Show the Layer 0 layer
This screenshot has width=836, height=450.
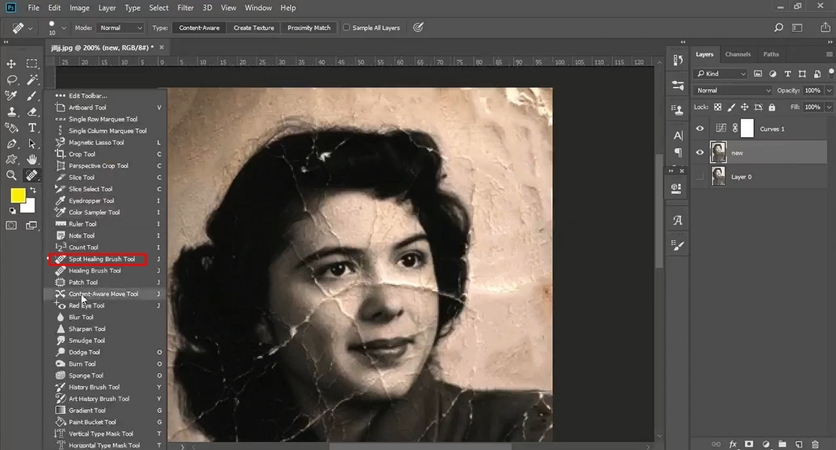point(700,176)
